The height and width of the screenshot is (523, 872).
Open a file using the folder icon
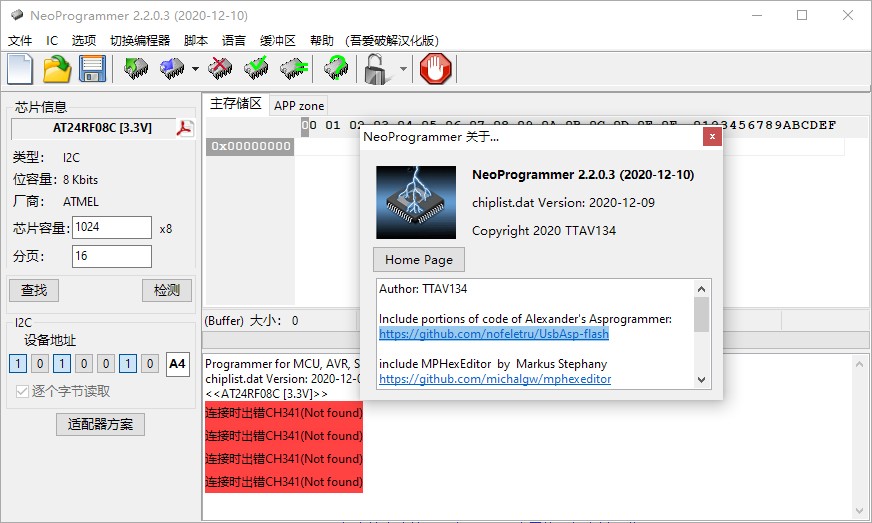57,69
